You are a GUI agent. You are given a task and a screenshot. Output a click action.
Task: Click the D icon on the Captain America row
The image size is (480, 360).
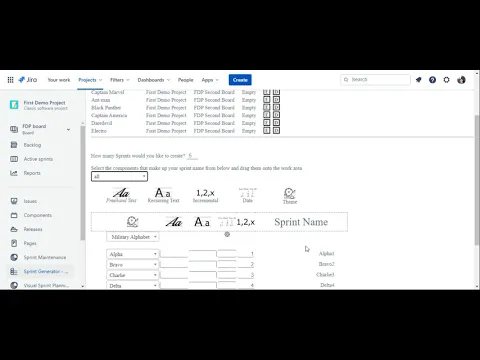(276, 115)
